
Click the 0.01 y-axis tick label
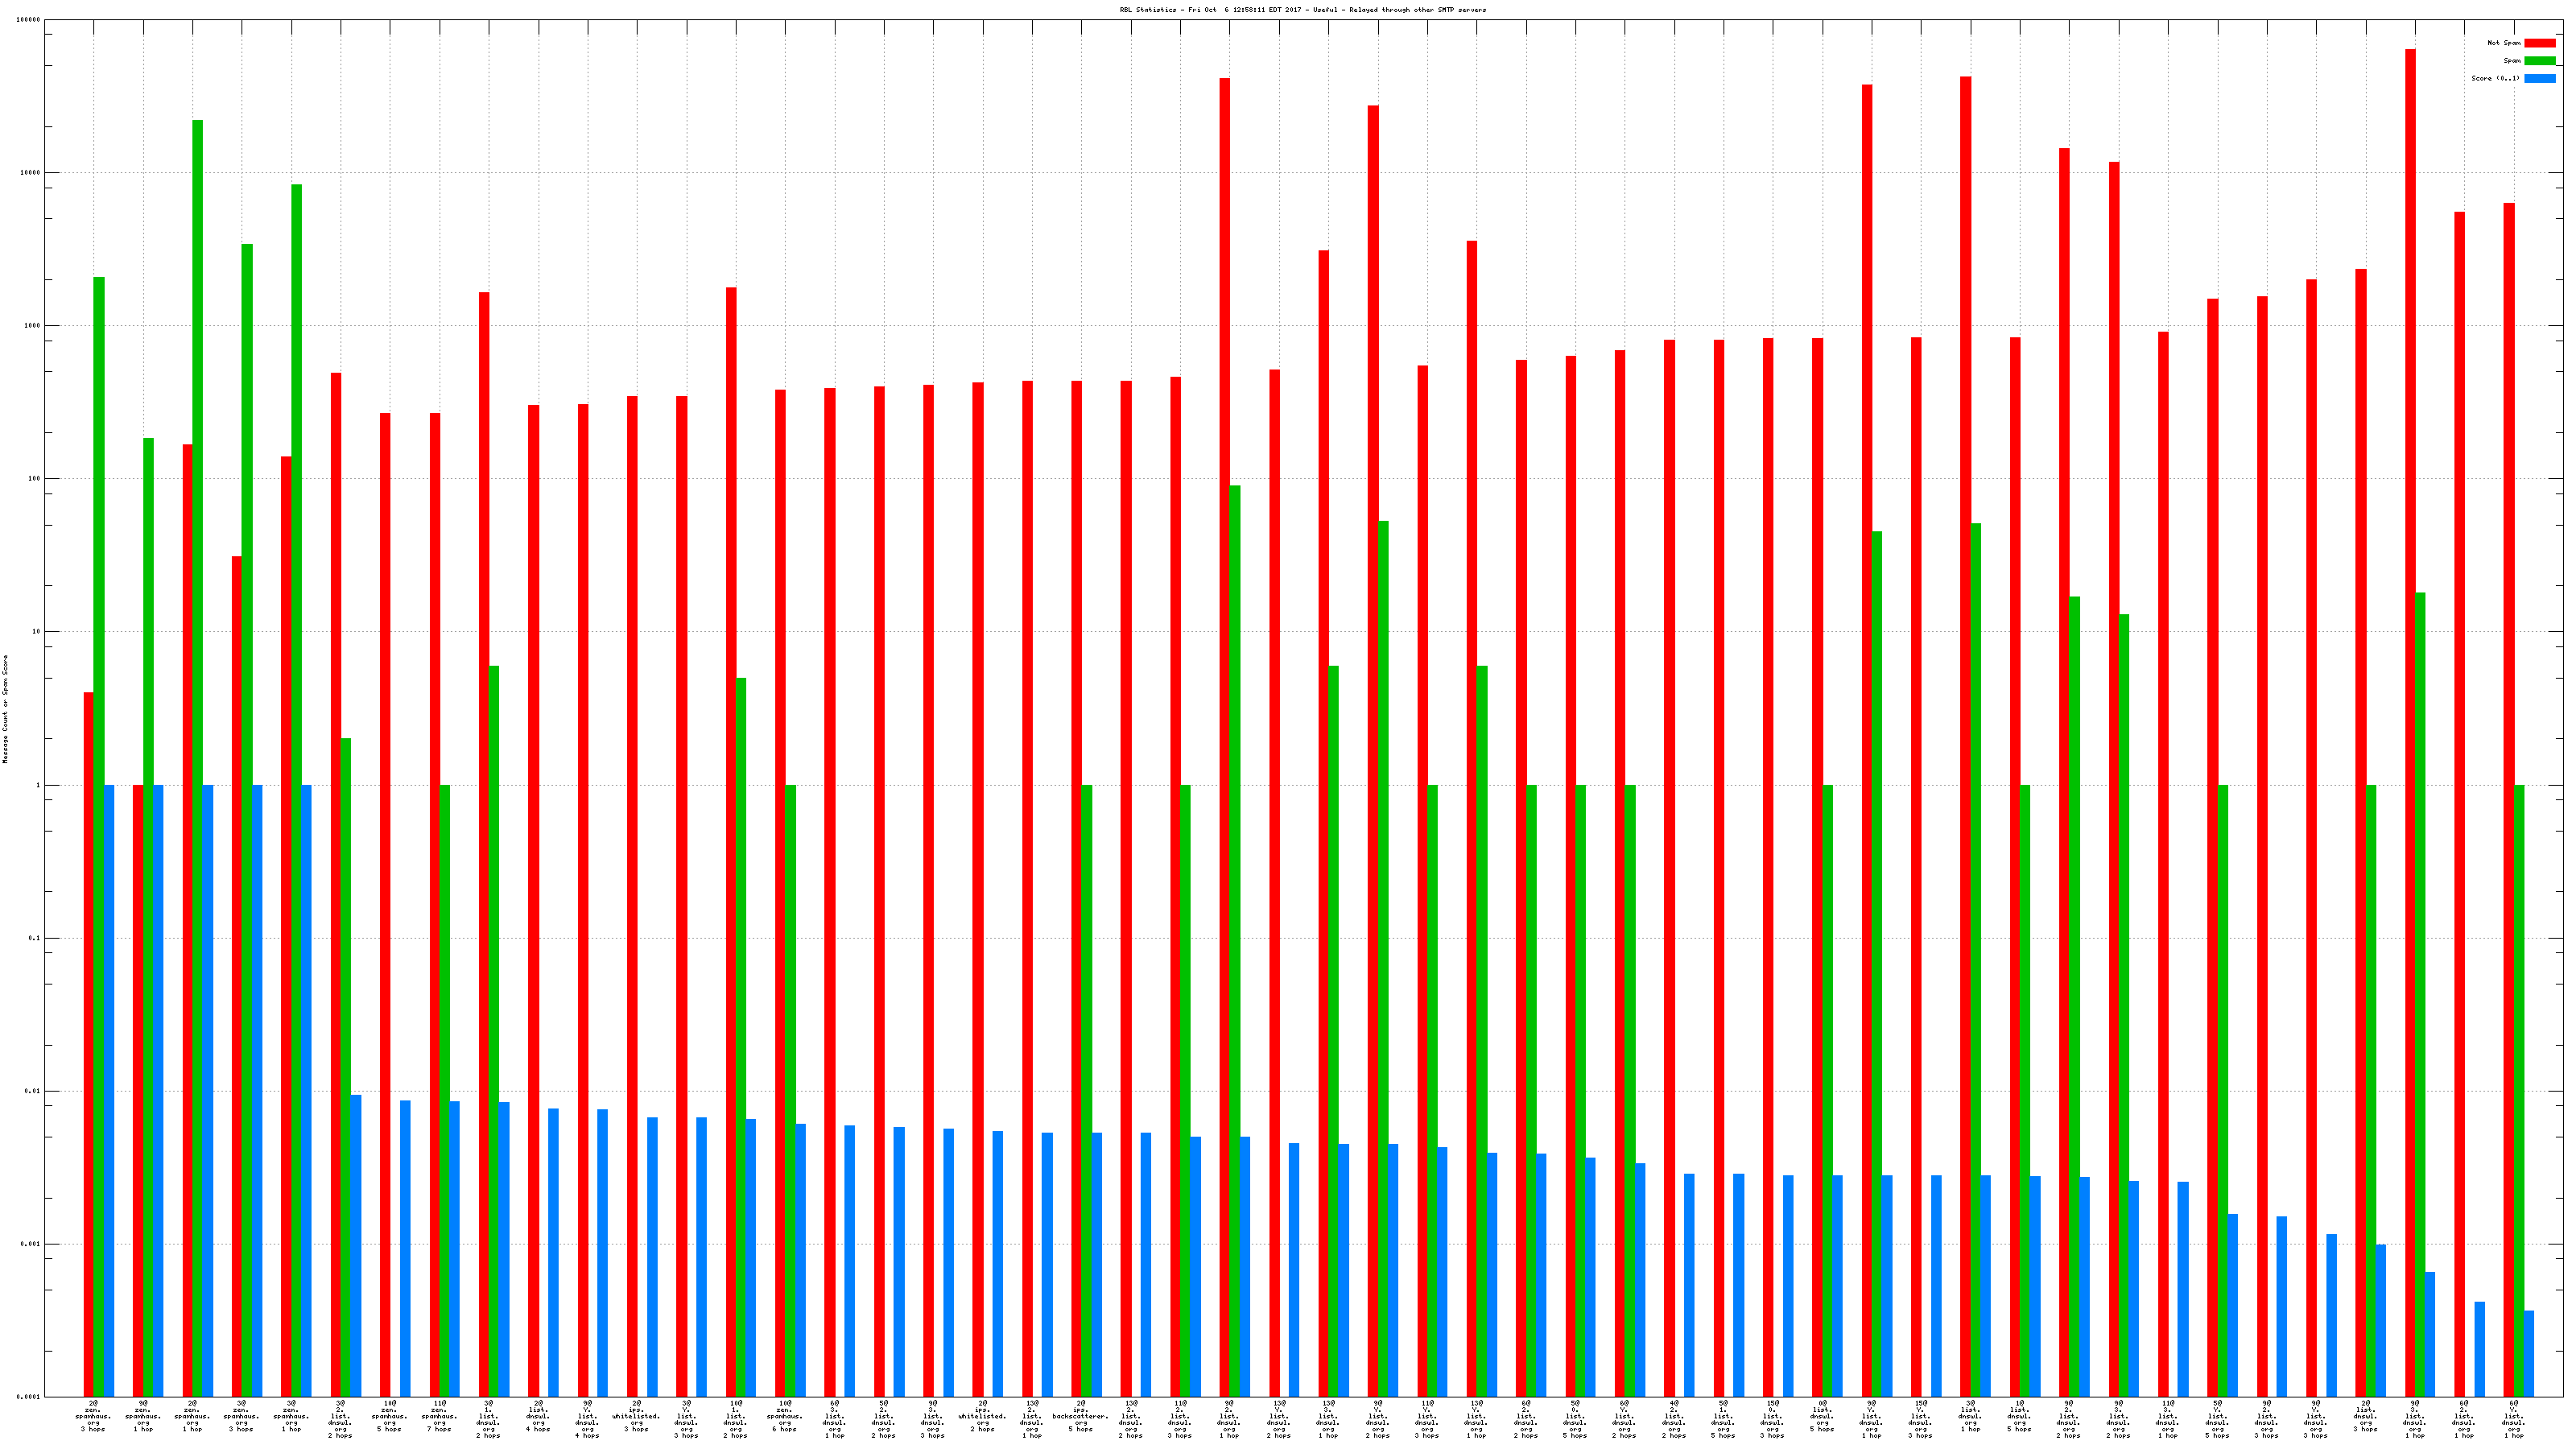coord(32,1091)
